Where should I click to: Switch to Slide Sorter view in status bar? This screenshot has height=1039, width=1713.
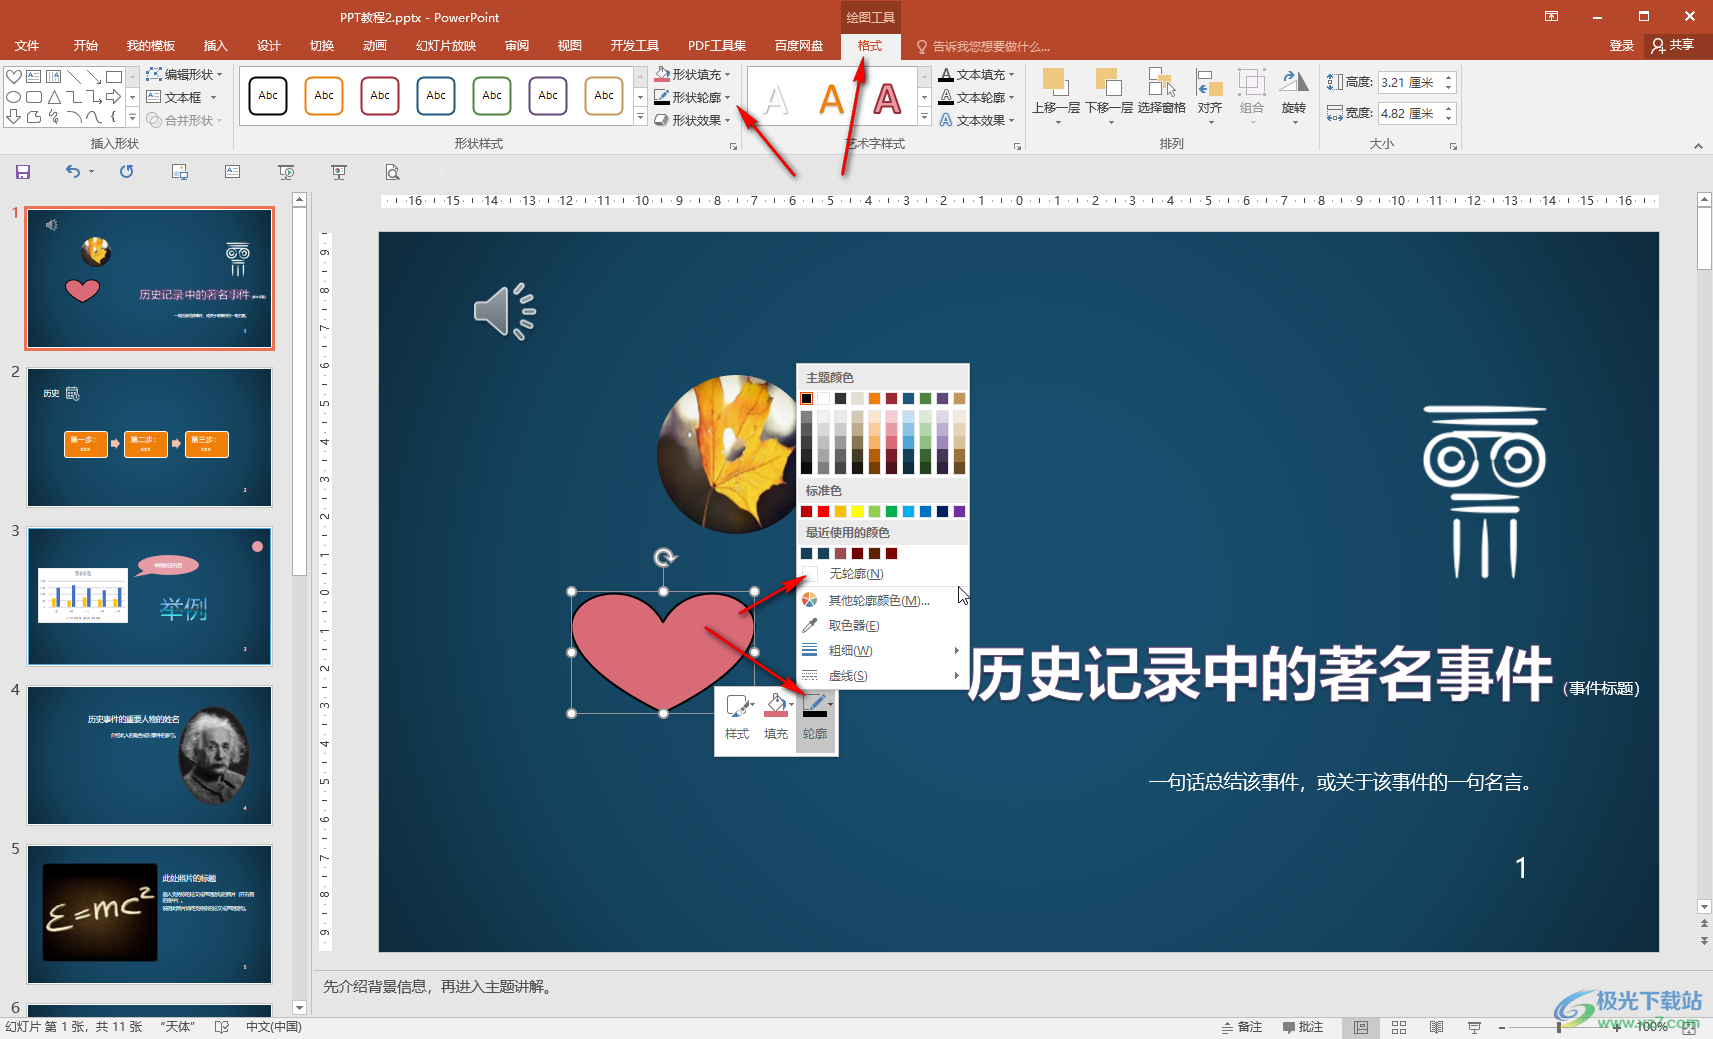[x=1399, y=1027]
